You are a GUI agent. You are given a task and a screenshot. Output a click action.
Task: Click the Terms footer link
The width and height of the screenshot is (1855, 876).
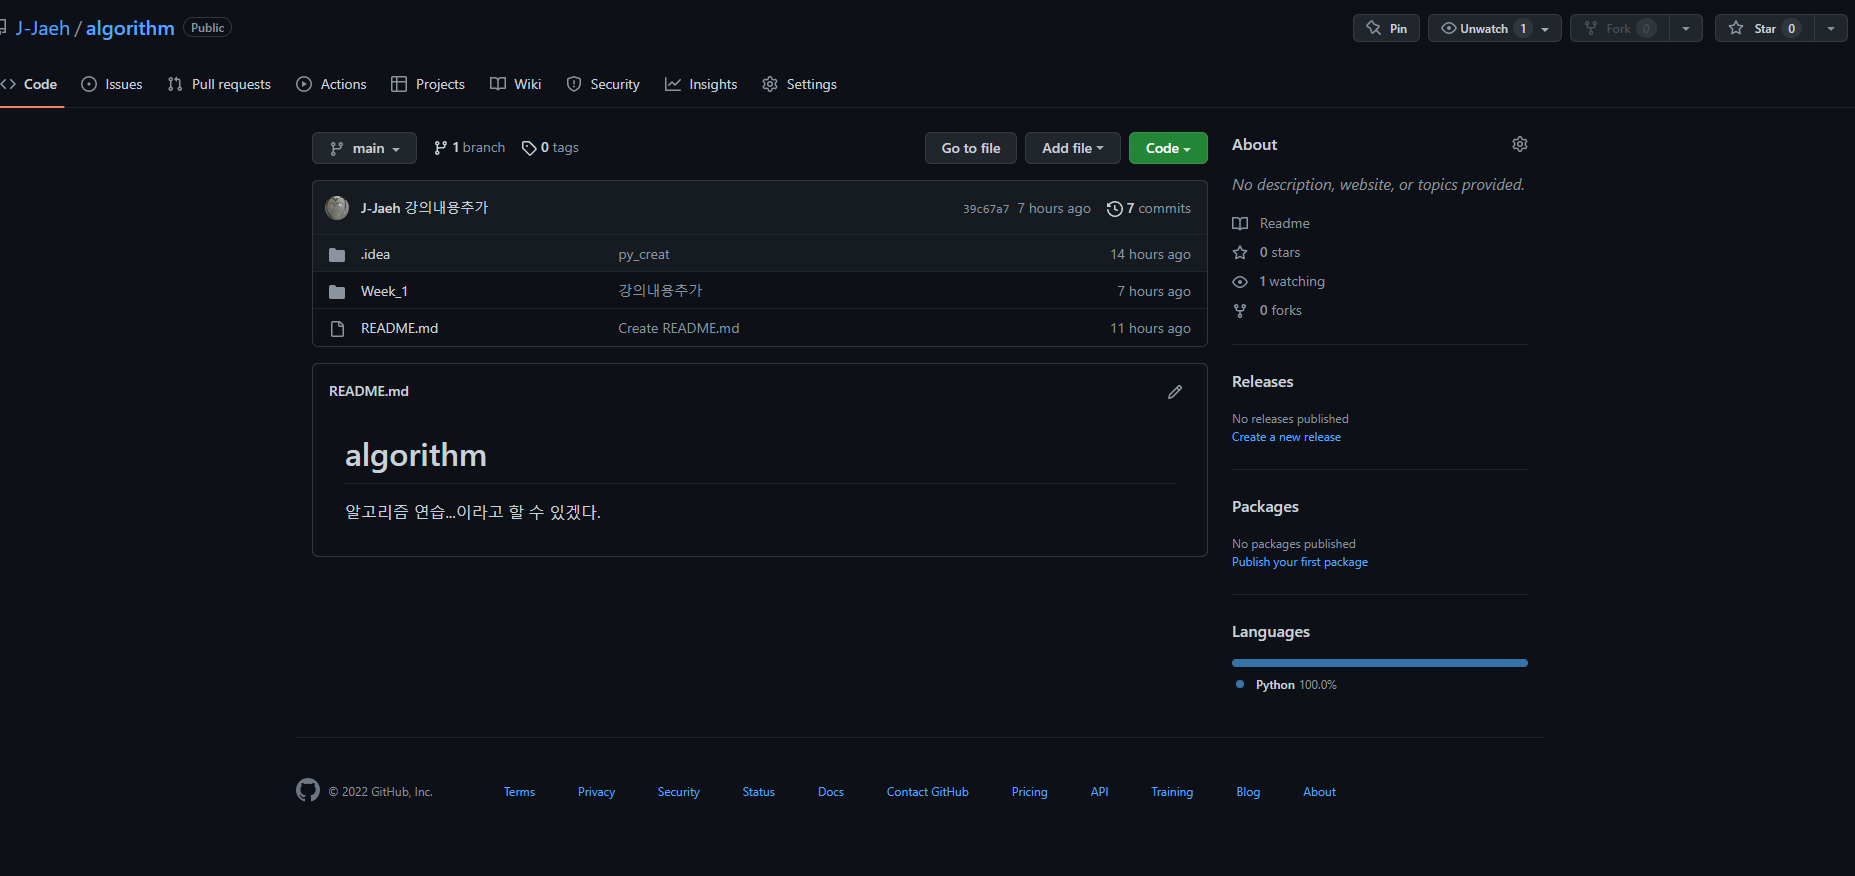point(519,792)
